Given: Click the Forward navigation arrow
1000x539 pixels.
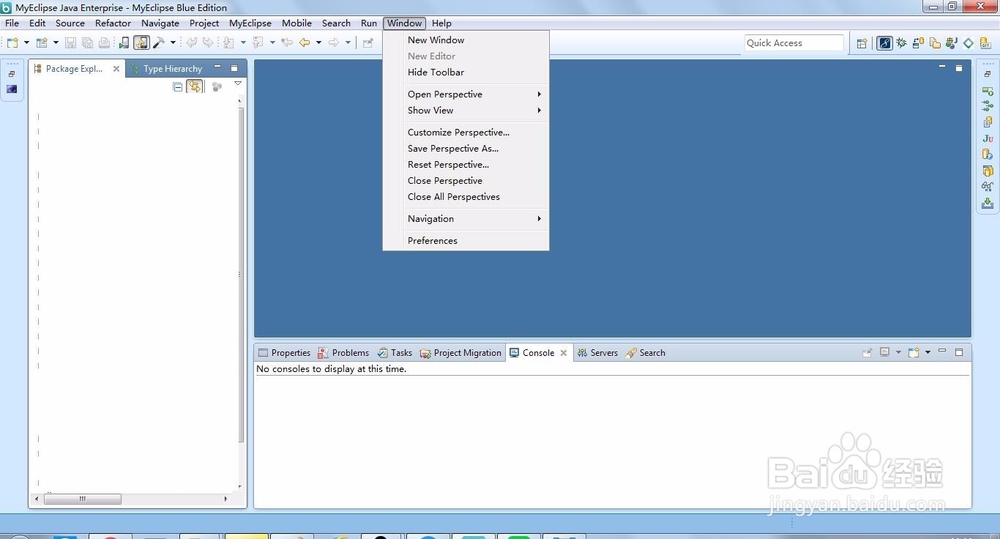Looking at the screenshot, I should [334, 43].
